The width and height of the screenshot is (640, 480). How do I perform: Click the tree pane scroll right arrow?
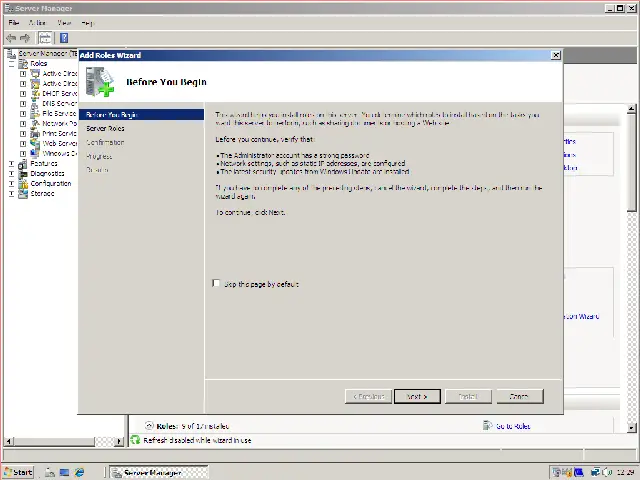(119, 441)
